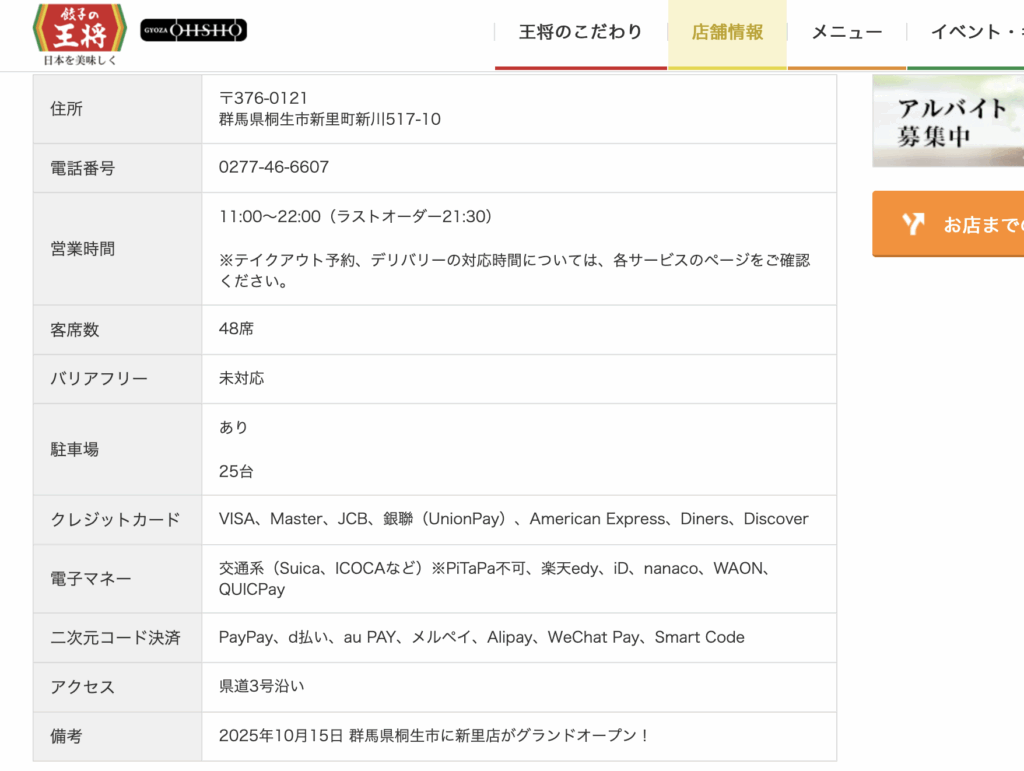Click the 営業時間 row label
Screen dimensions: 1024x771
pos(83,249)
